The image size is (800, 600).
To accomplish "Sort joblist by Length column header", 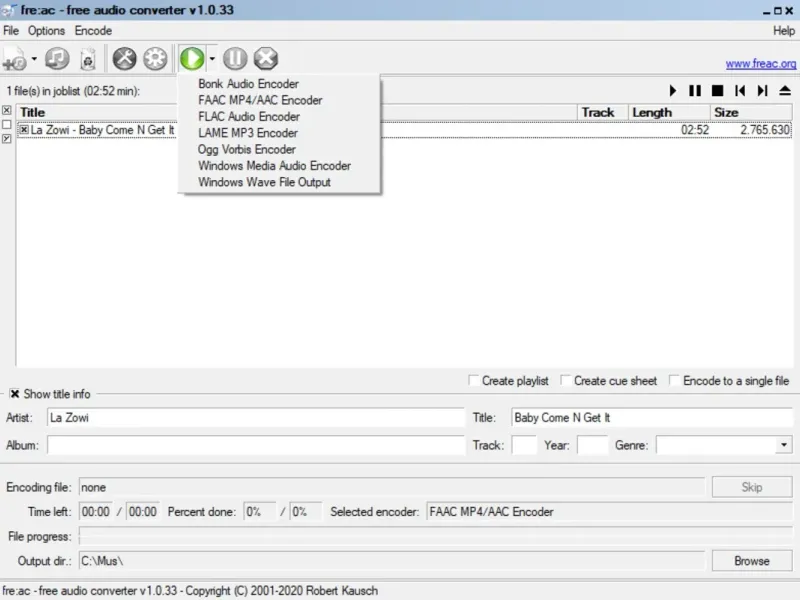I will point(669,112).
